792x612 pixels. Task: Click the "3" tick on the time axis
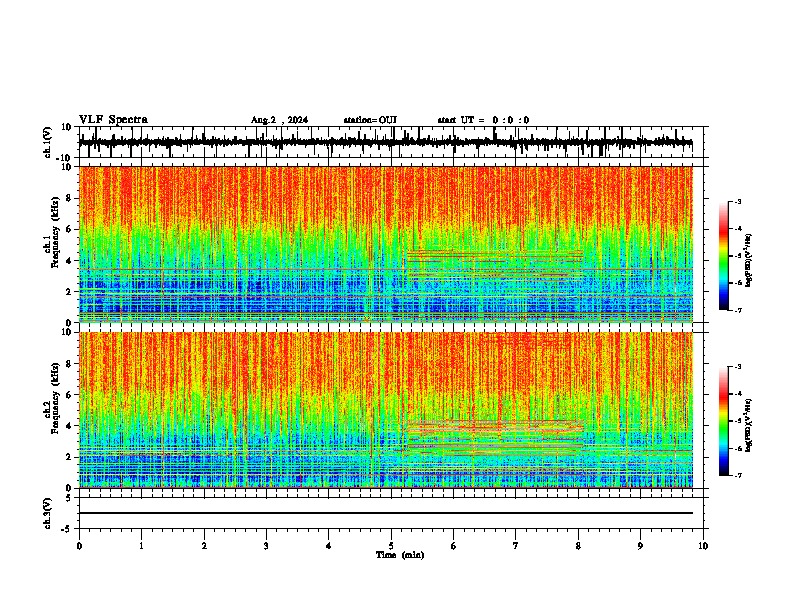point(266,546)
